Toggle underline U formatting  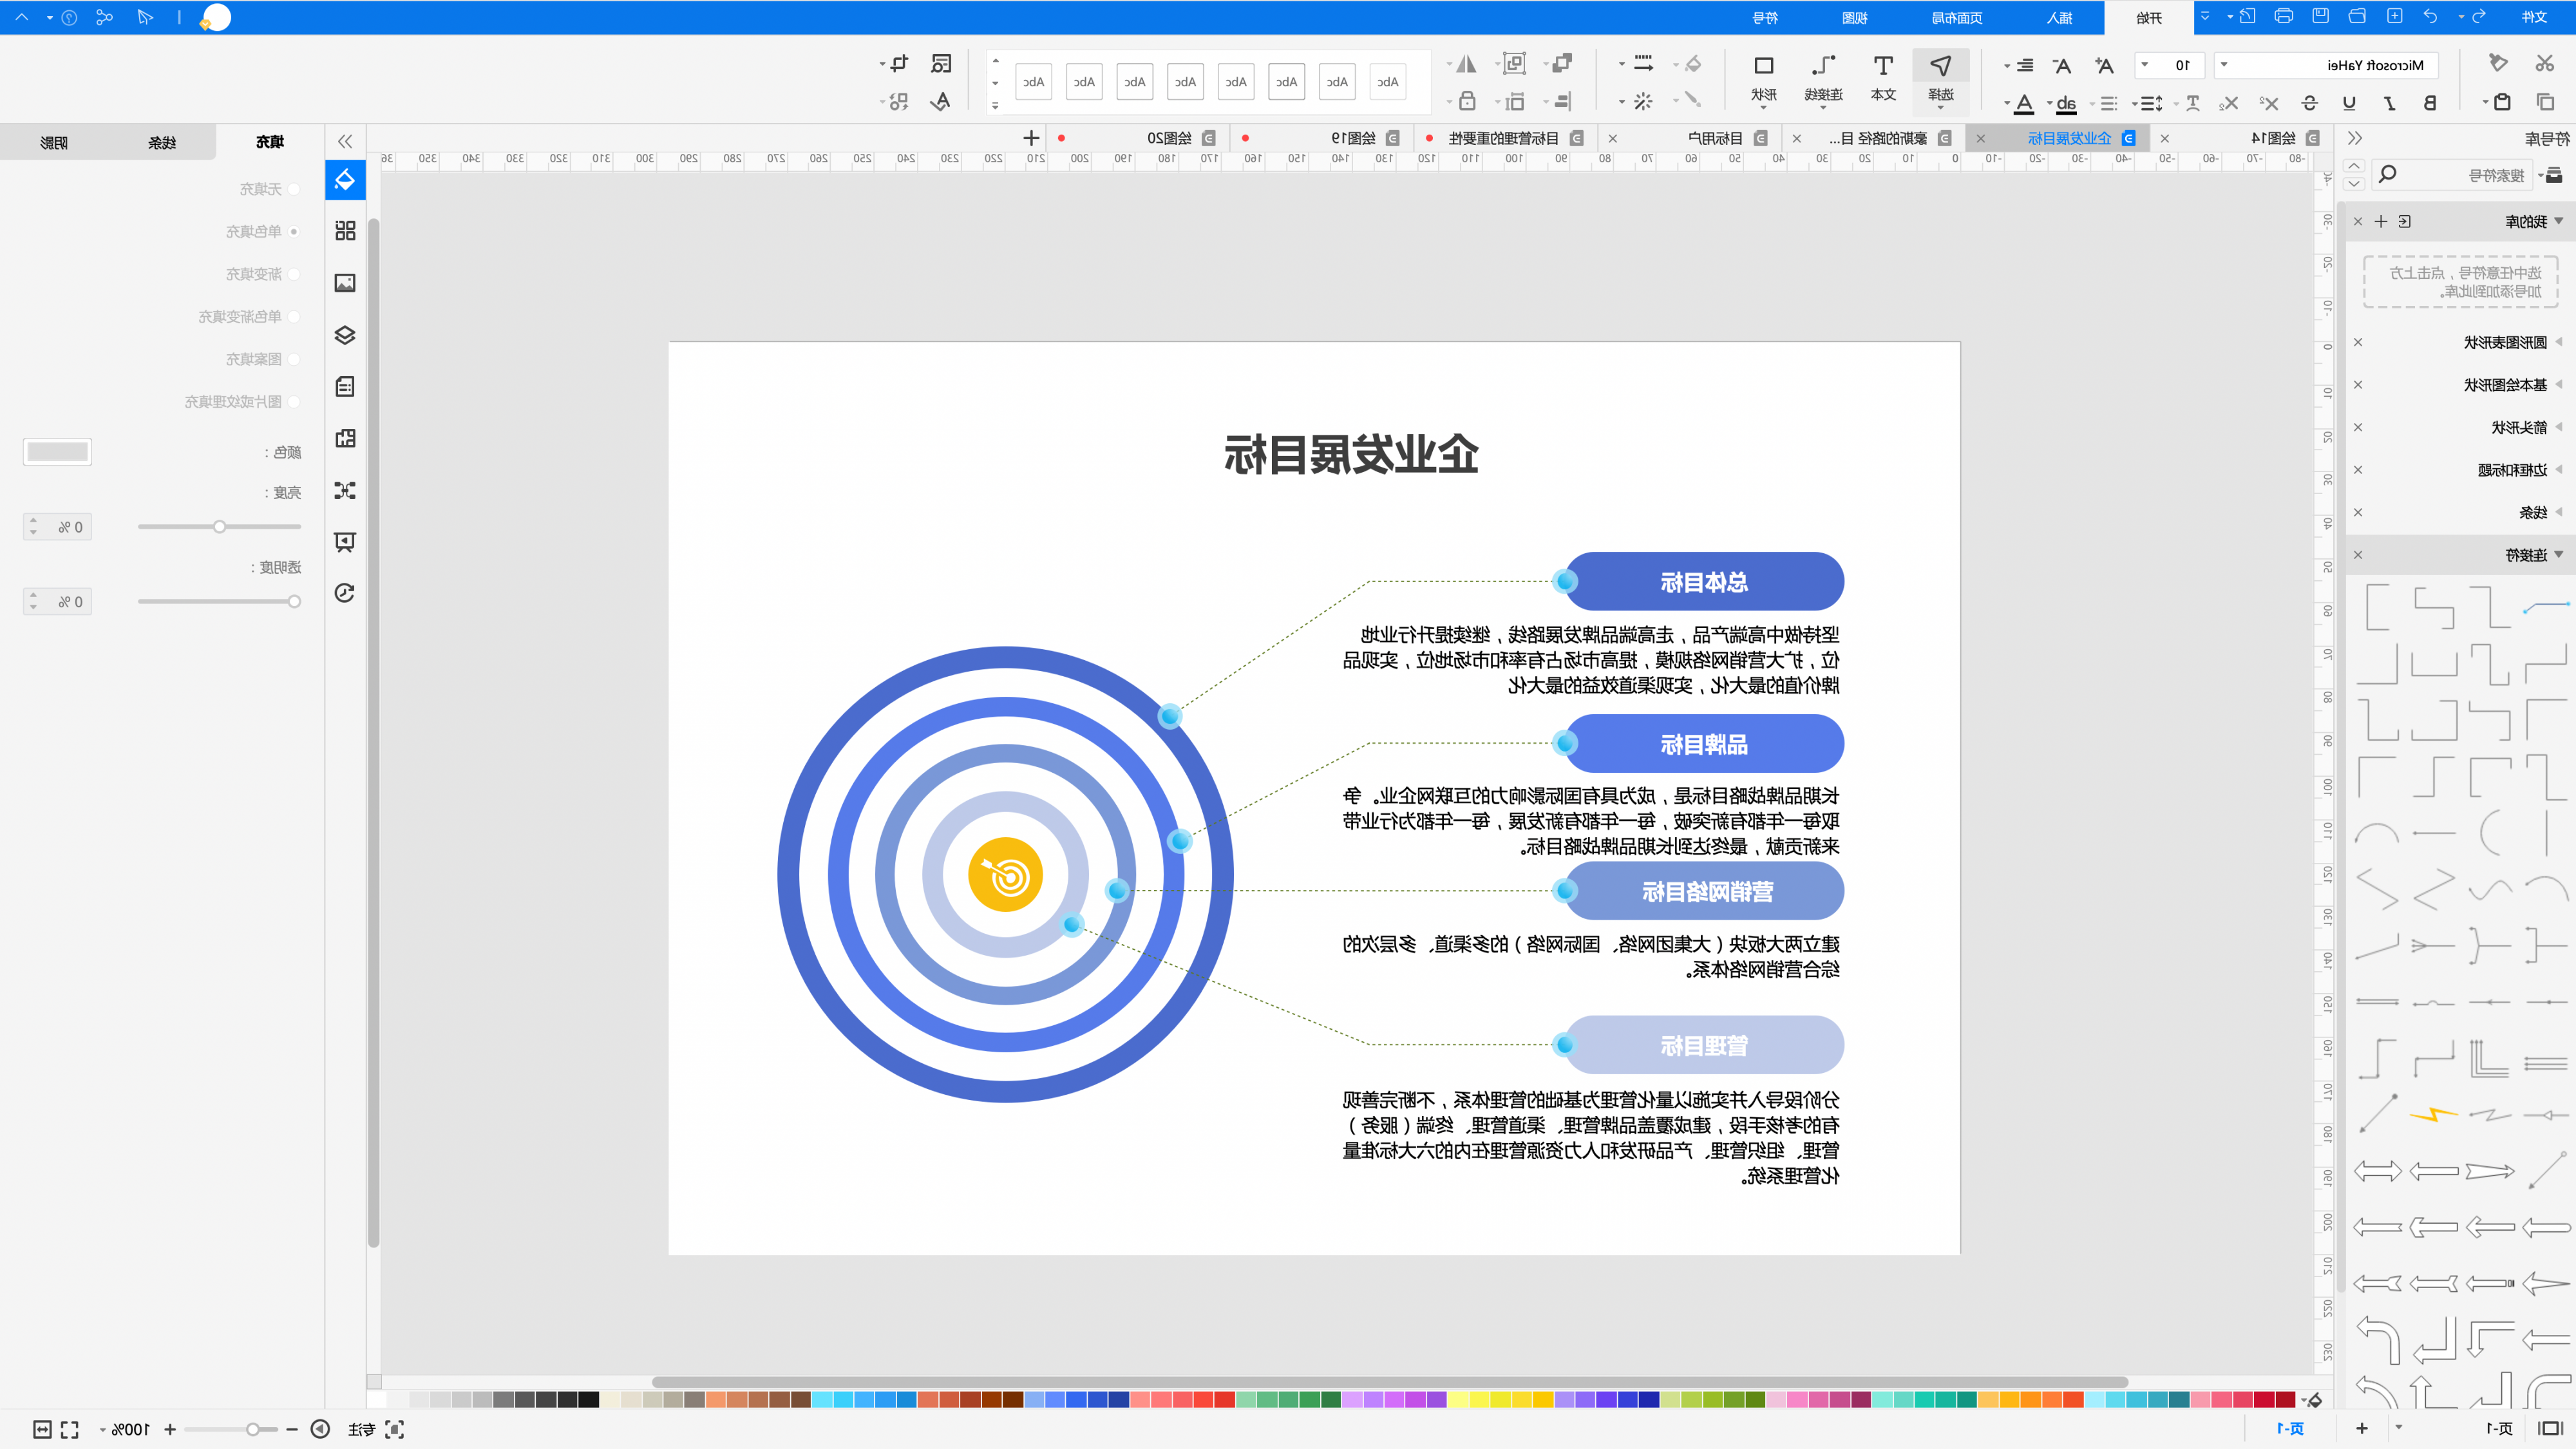(x=2349, y=102)
